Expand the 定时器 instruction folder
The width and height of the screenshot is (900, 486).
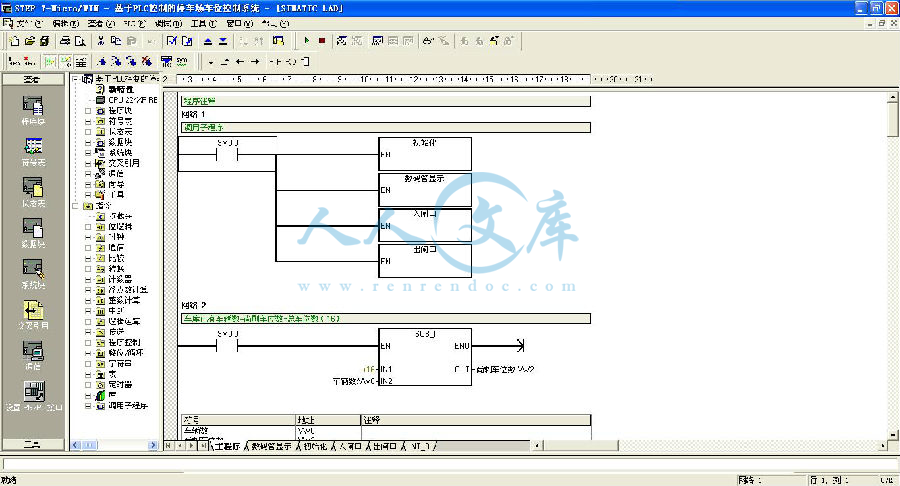(88, 384)
